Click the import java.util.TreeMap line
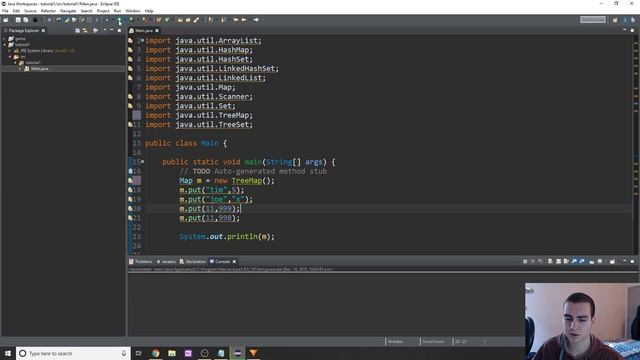Viewport: 640px width, 360px height. 199,115
